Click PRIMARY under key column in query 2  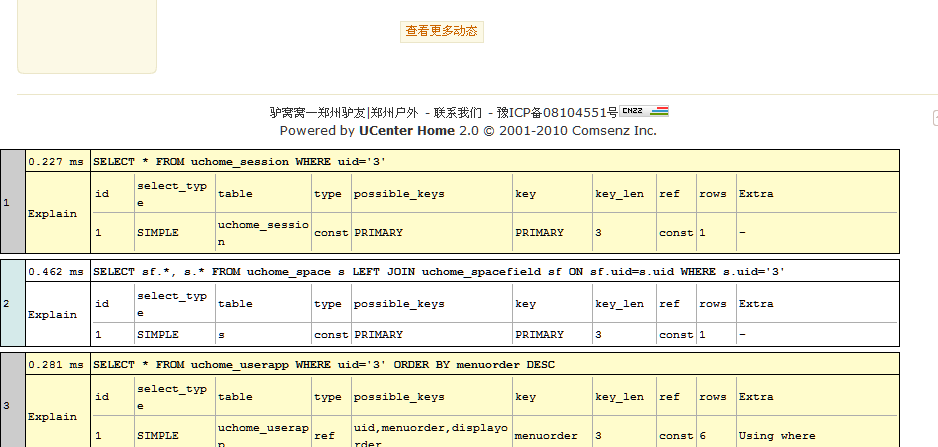(539, 335)
